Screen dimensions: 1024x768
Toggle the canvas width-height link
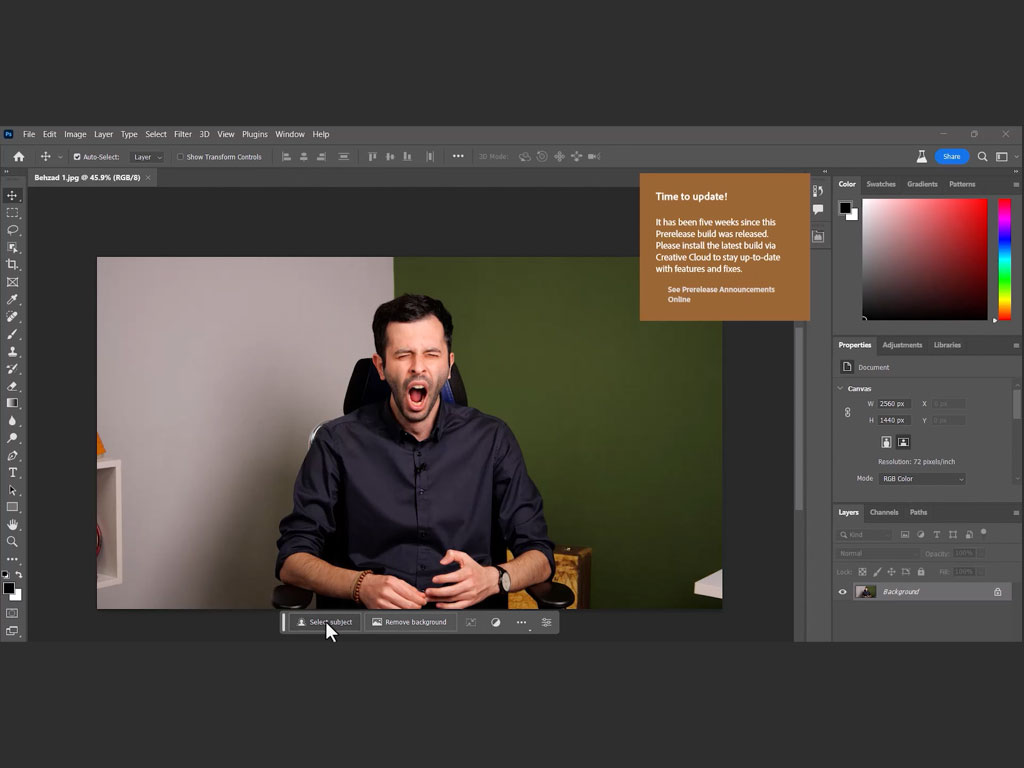[848, 412]
